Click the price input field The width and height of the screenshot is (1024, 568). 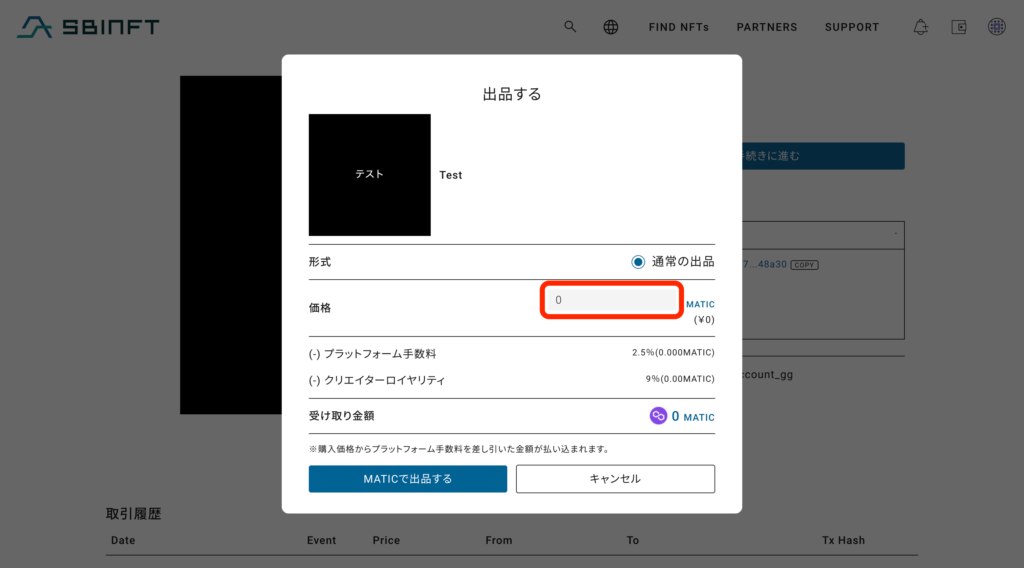(612, 300)
